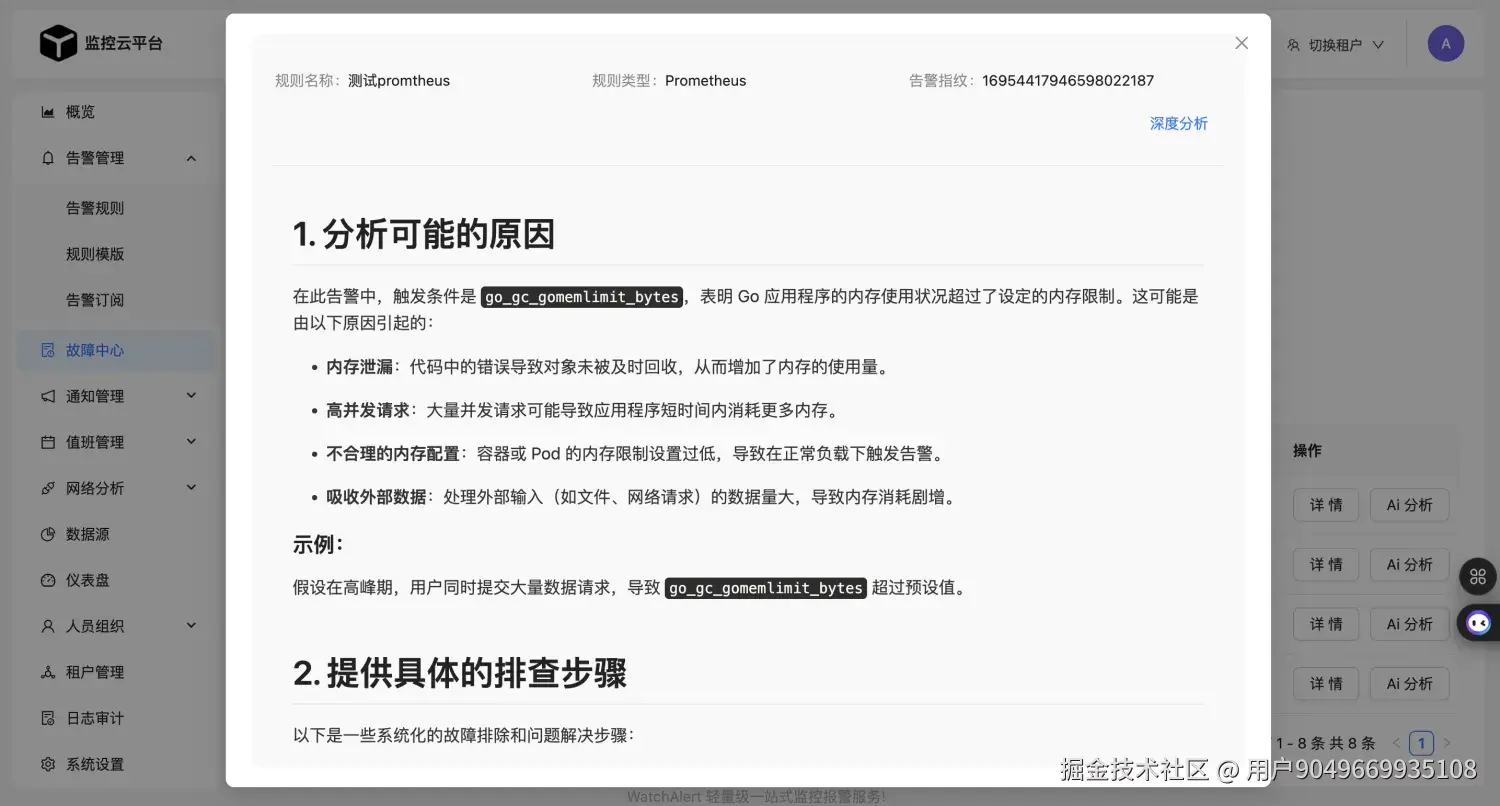Screen dimensions: 1500x806
Task: Click the top 'Ai 分析' button
Action: [1409, 505]
